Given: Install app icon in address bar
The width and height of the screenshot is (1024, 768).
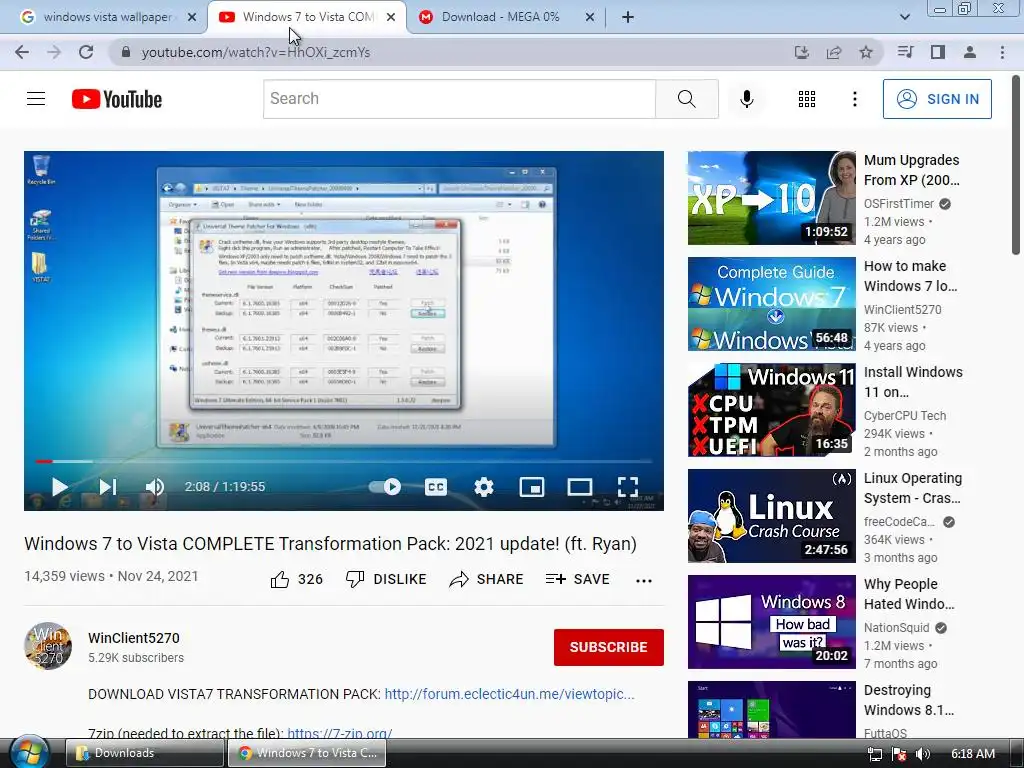Looking at the screenshot, I should click(x=801, y=52).
